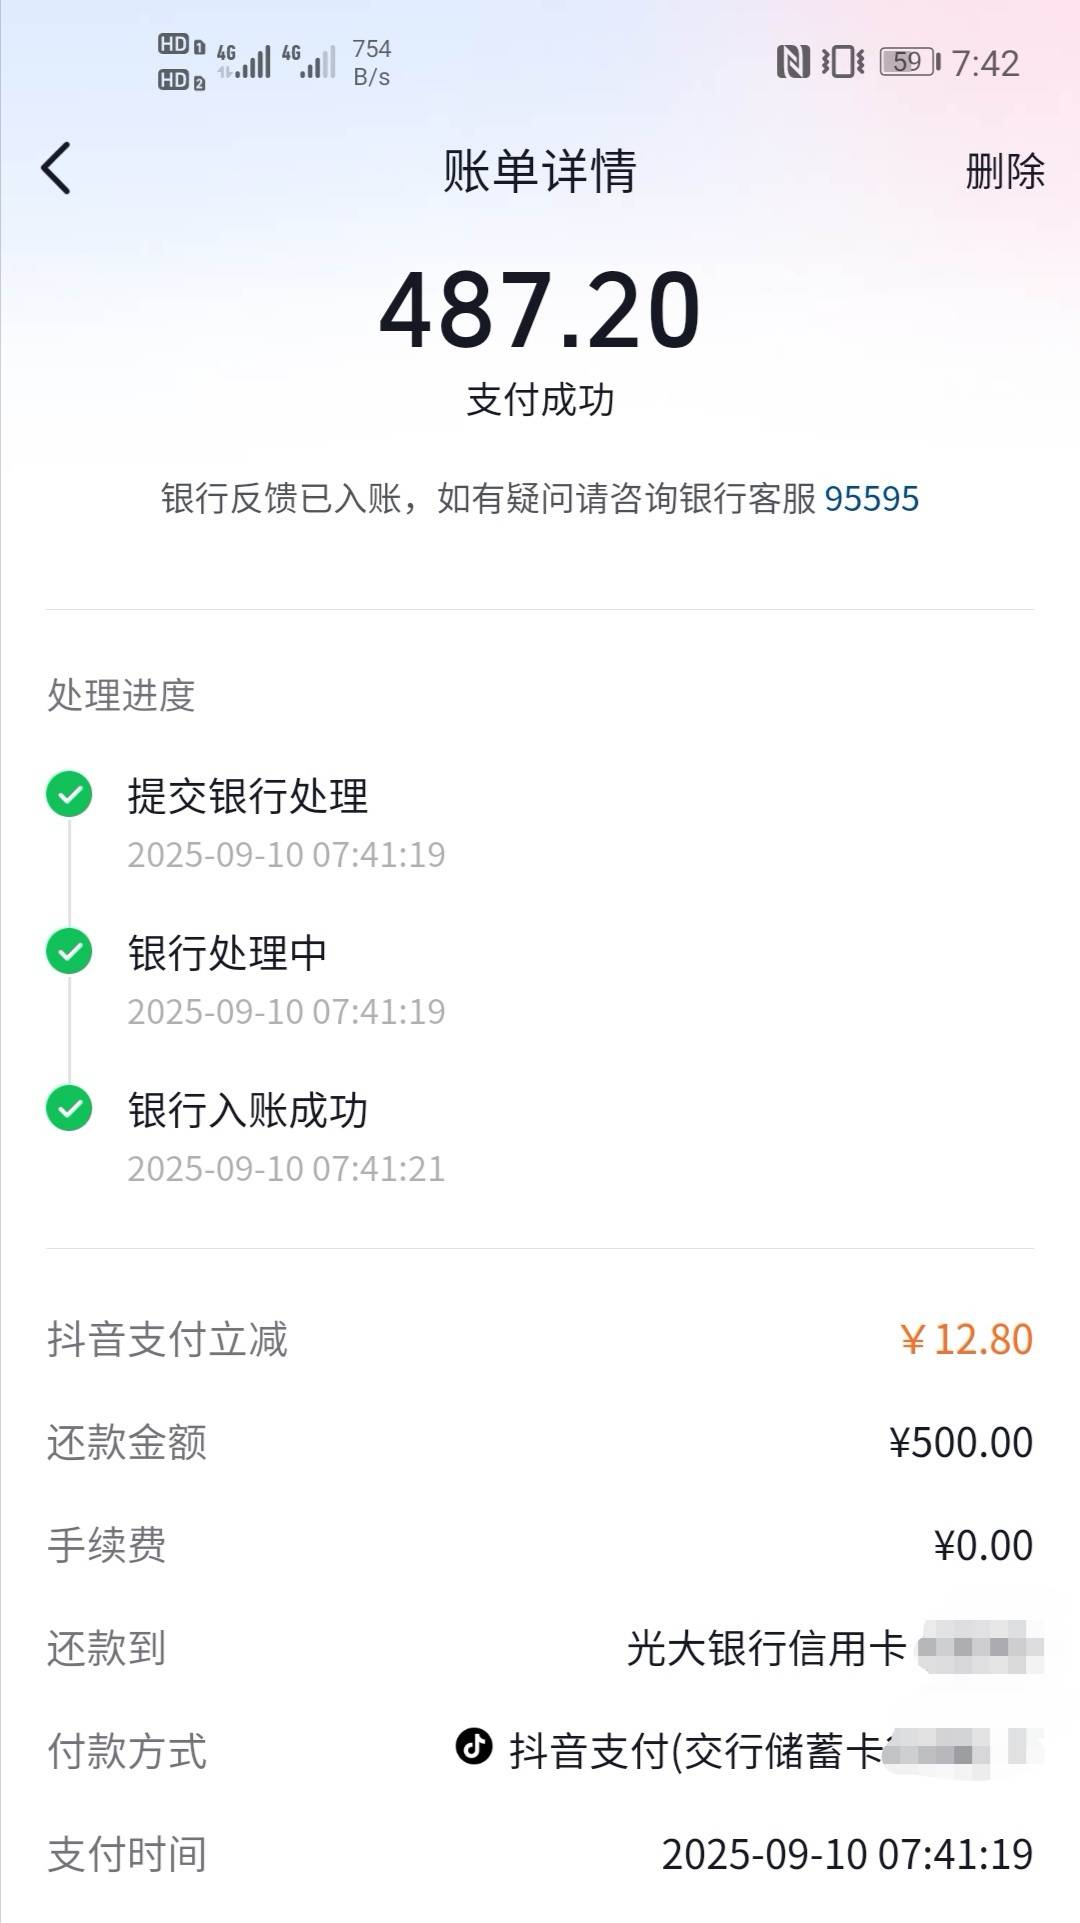Tap 抖音支付立减 discount ¥12.80 value
This screenshot has width=1080, height=1923.
click(966, 1339)
